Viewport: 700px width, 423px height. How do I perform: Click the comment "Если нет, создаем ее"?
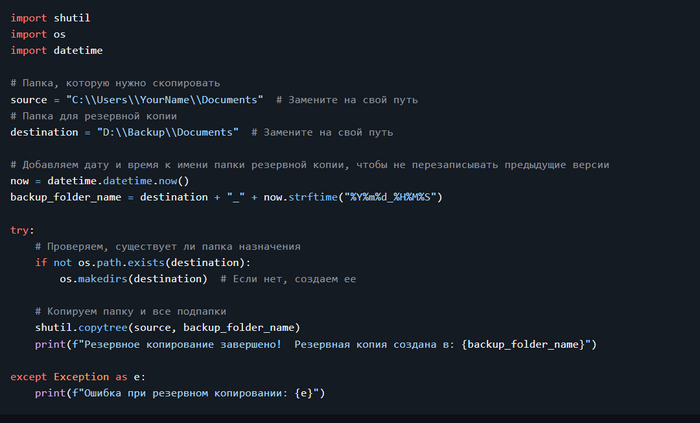click(x=288, y=278)
